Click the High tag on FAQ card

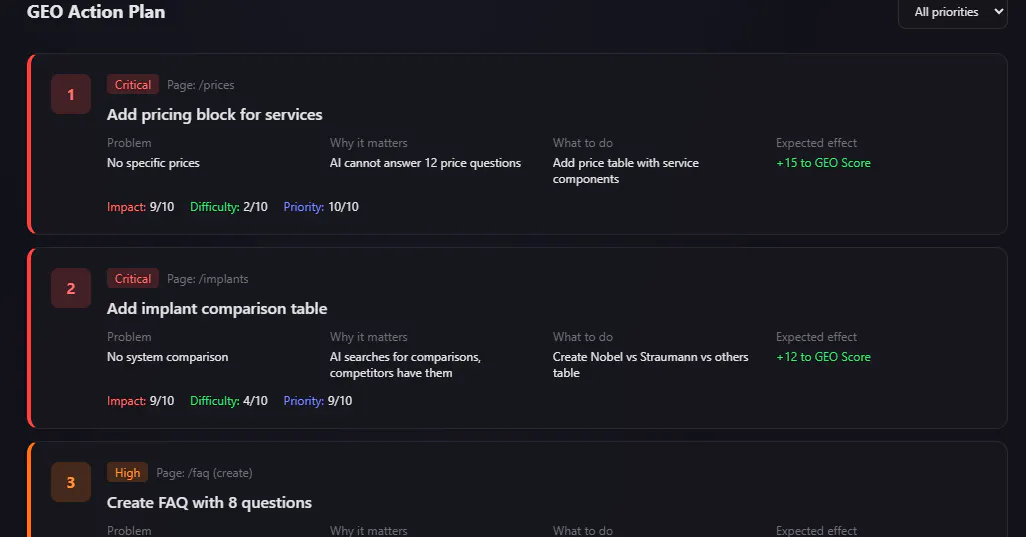pos(128,472)
